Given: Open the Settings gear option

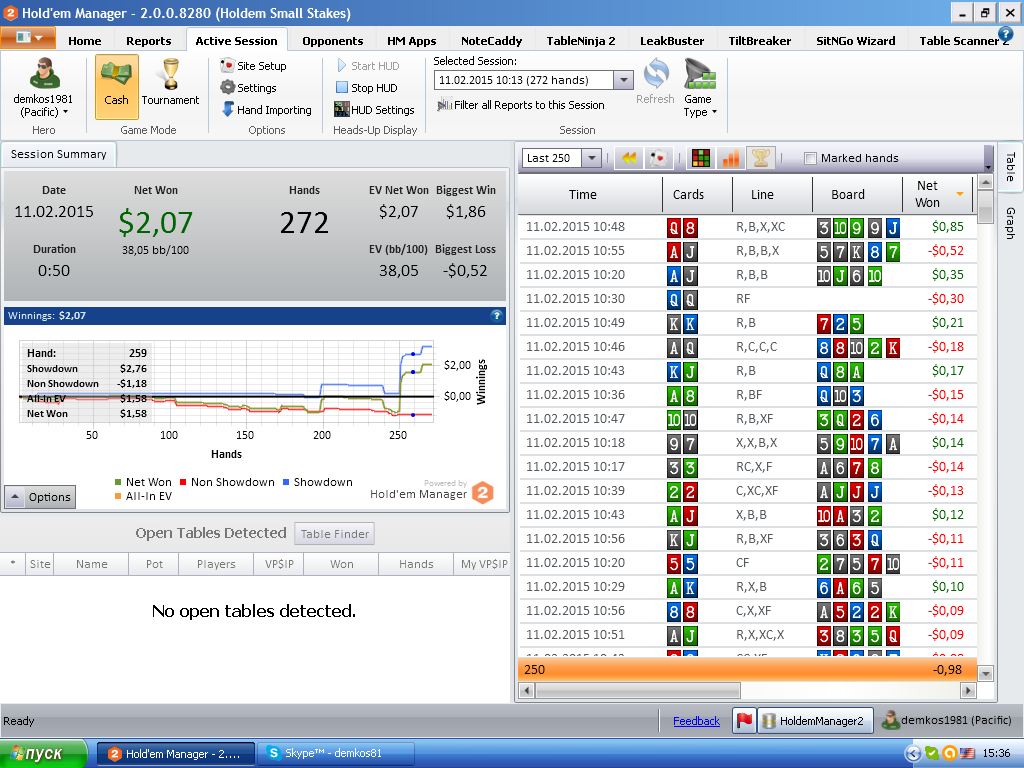Looking at the screenshot, I should (x=248, y=88).
